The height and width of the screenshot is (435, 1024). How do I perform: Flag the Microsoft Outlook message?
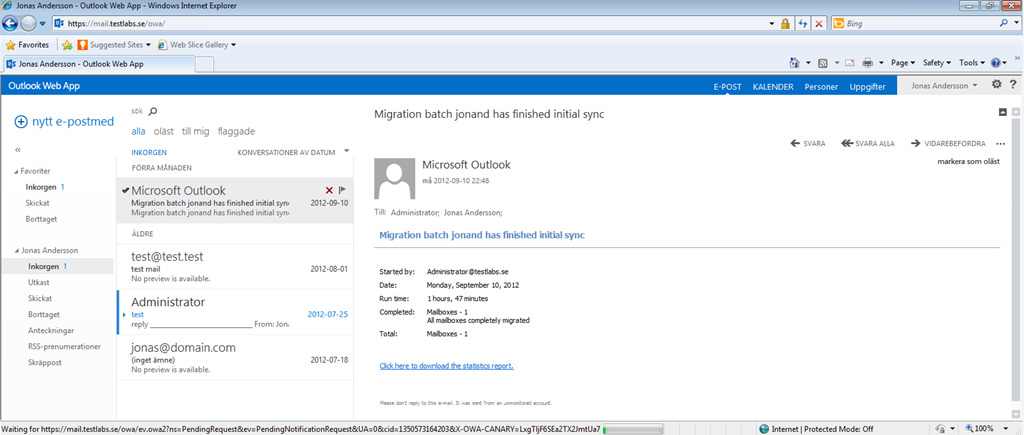(x=342, y=190)
